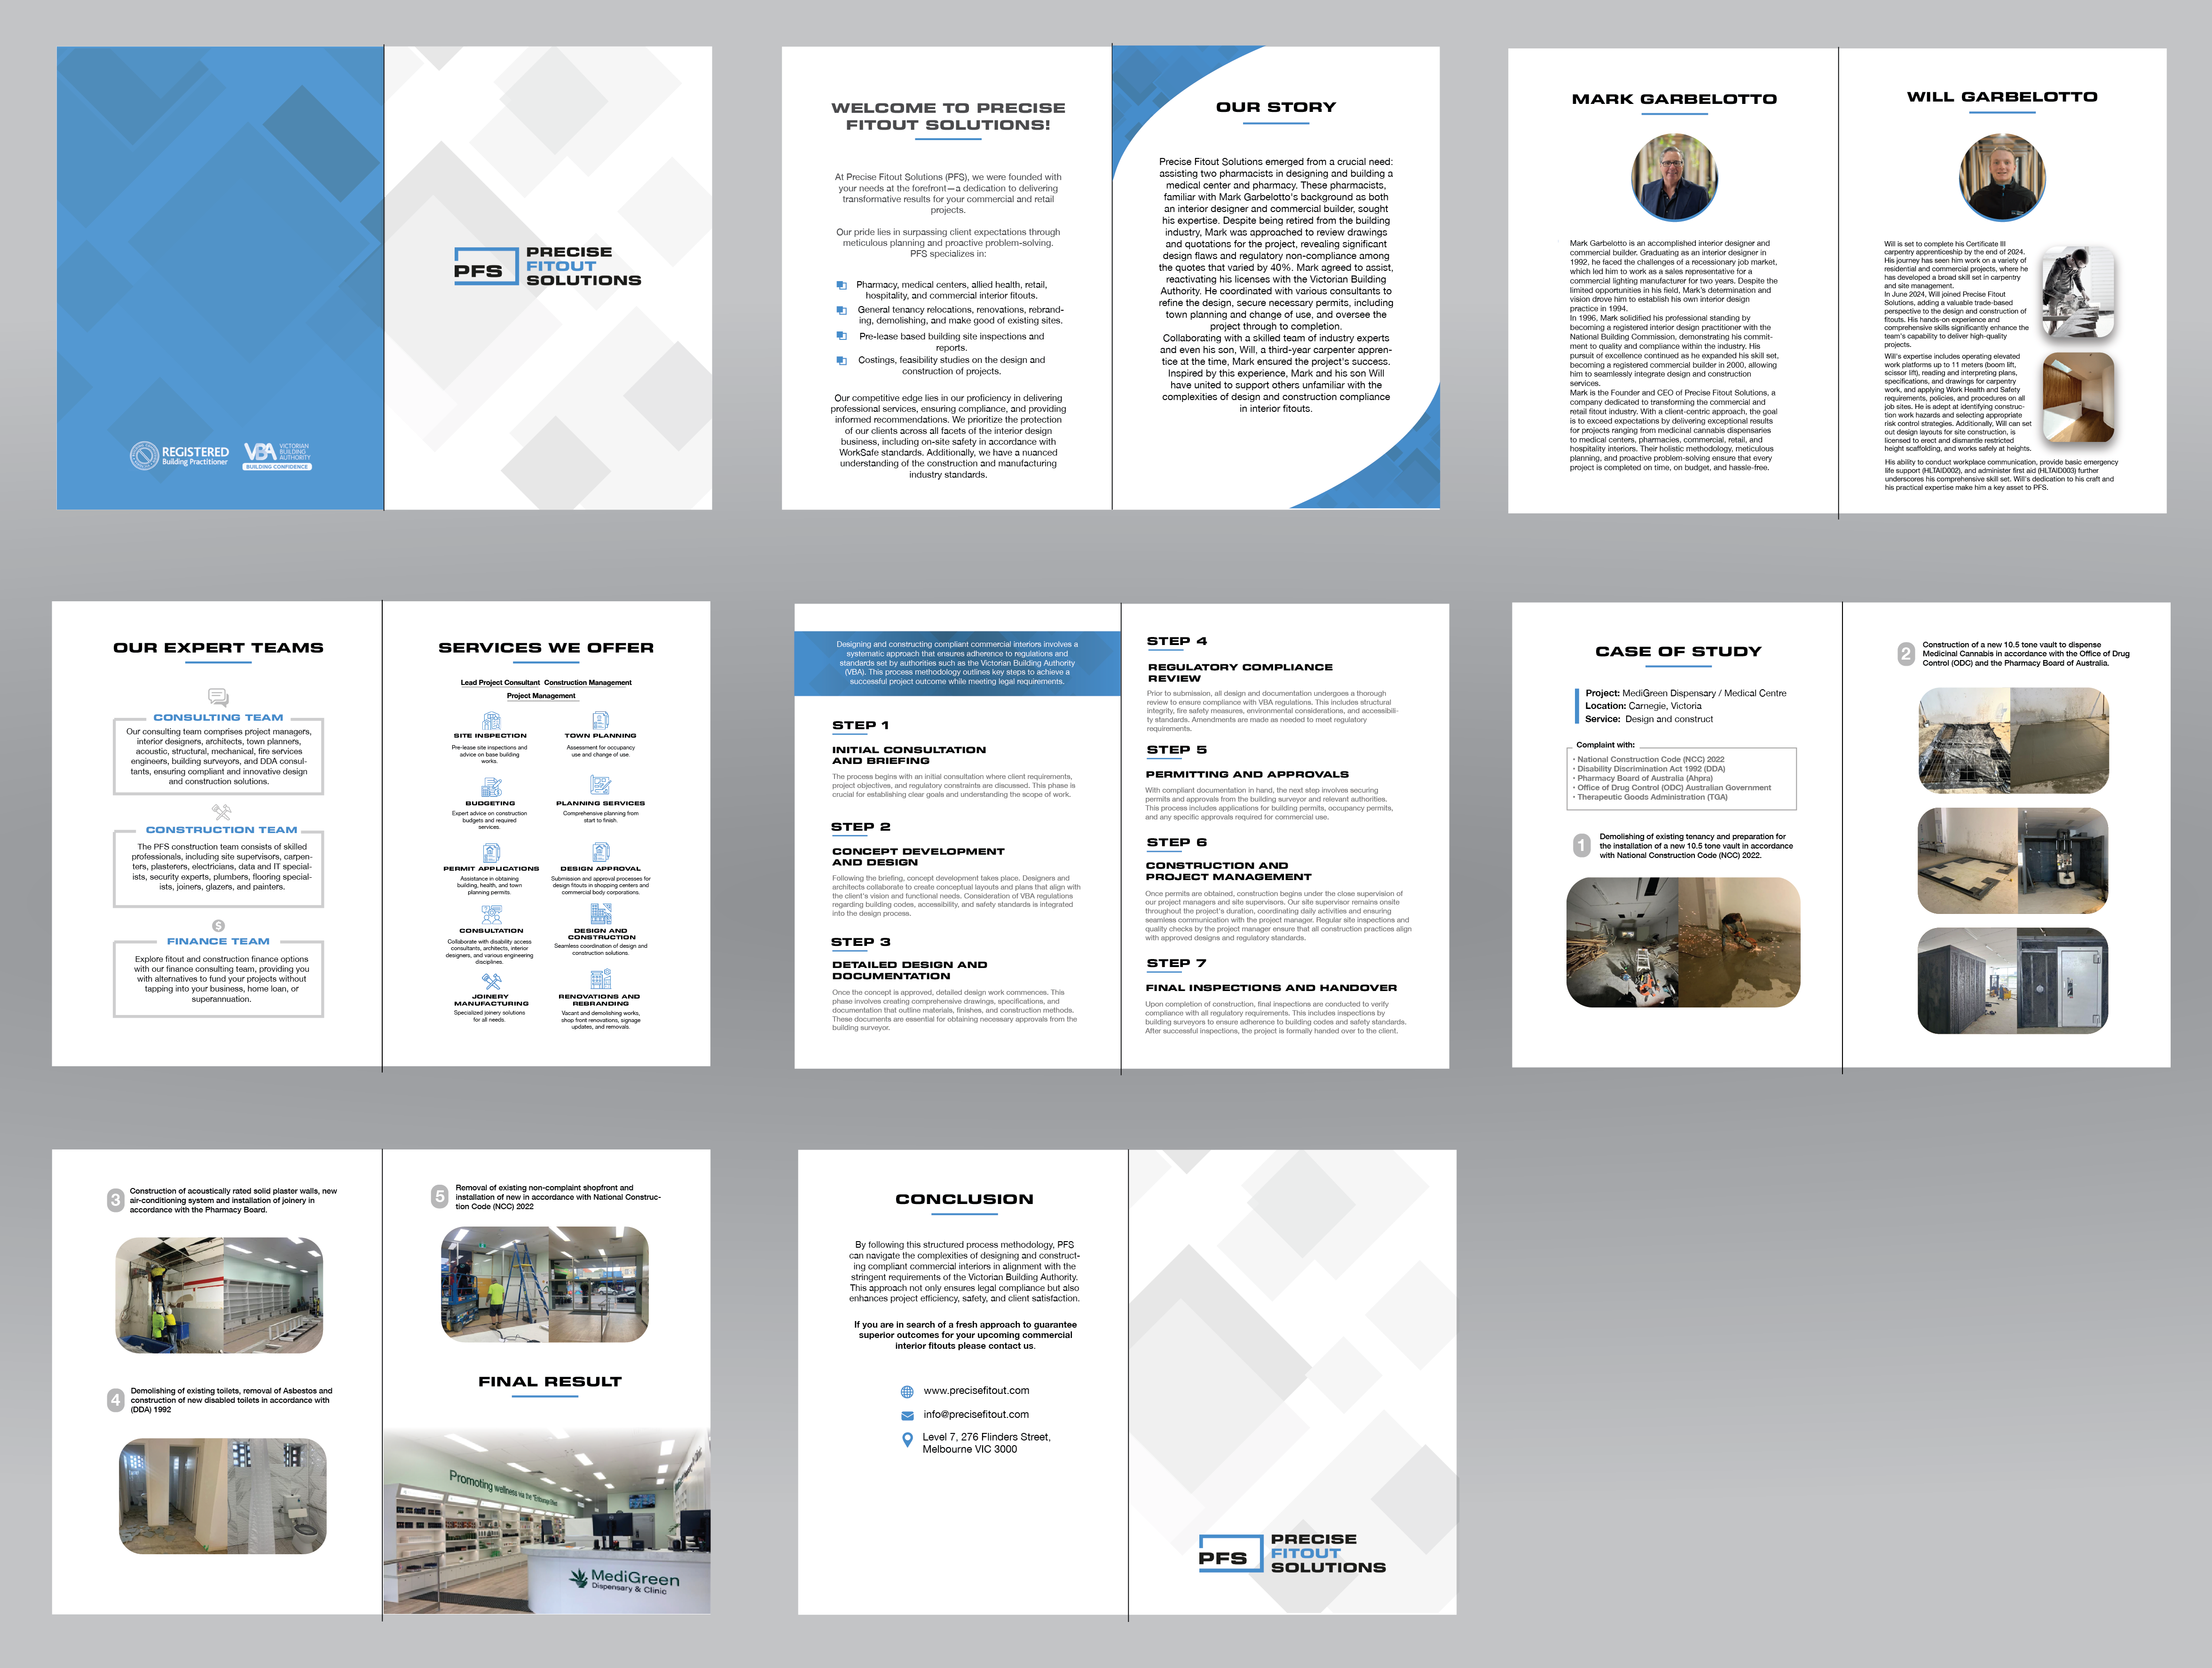Click the Planning Services blueprint icon

click(x=600, y=786)
